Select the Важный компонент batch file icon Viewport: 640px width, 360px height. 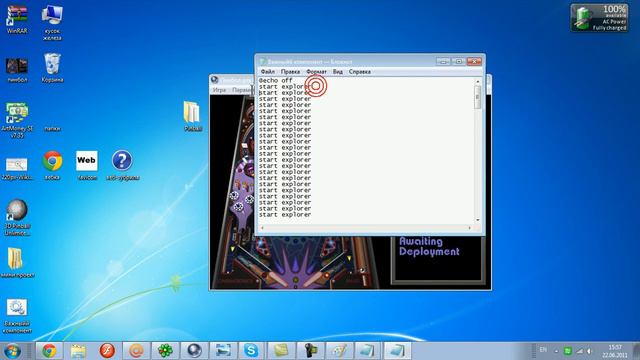coord(17,316)
